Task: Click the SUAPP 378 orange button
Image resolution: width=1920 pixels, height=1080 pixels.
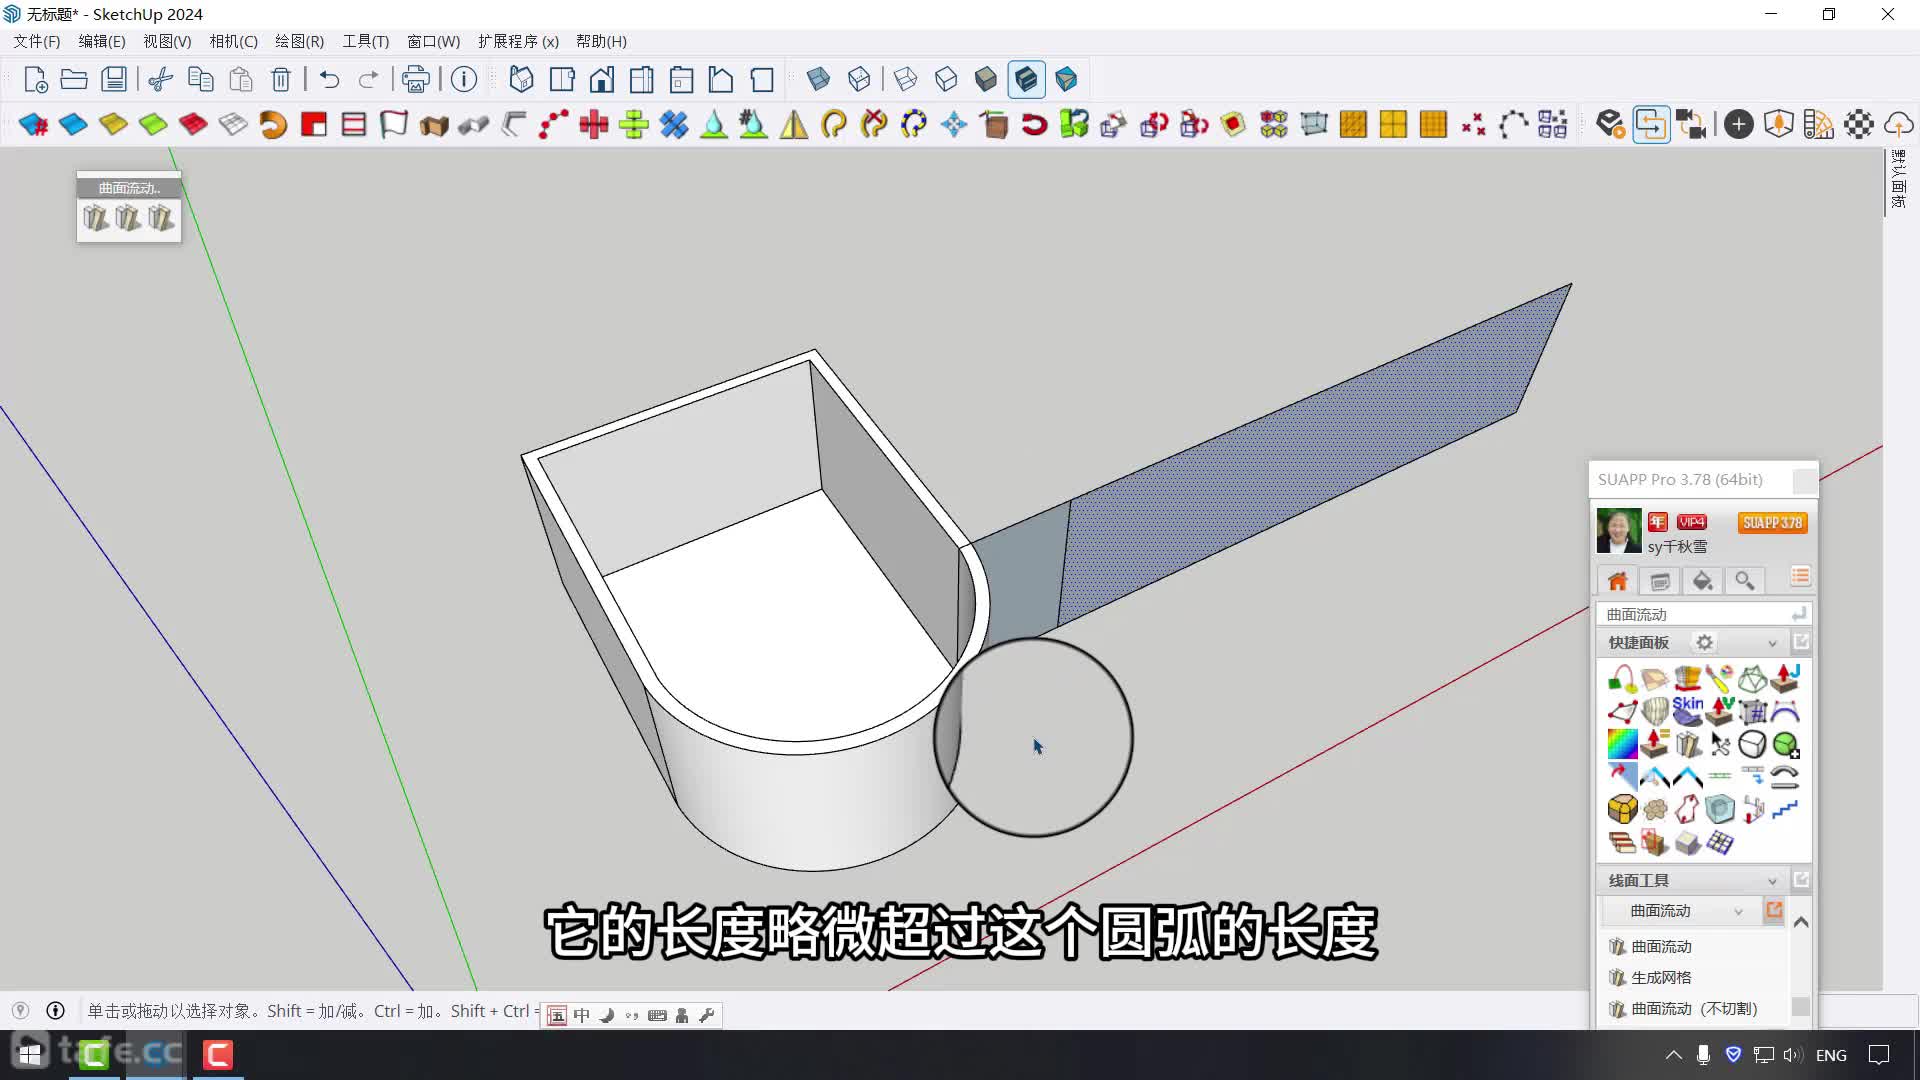Action: 1772,522
